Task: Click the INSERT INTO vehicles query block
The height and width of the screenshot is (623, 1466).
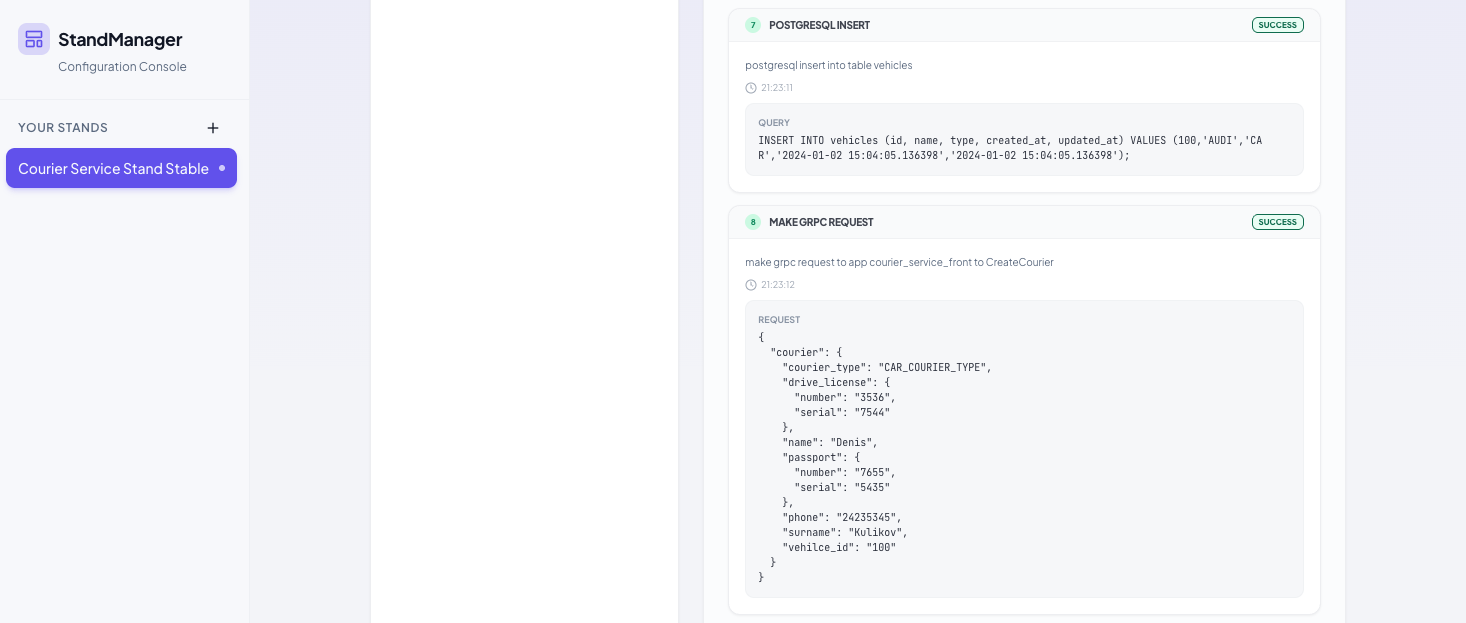Action: pyautogui.click(x=1010, y=148)
